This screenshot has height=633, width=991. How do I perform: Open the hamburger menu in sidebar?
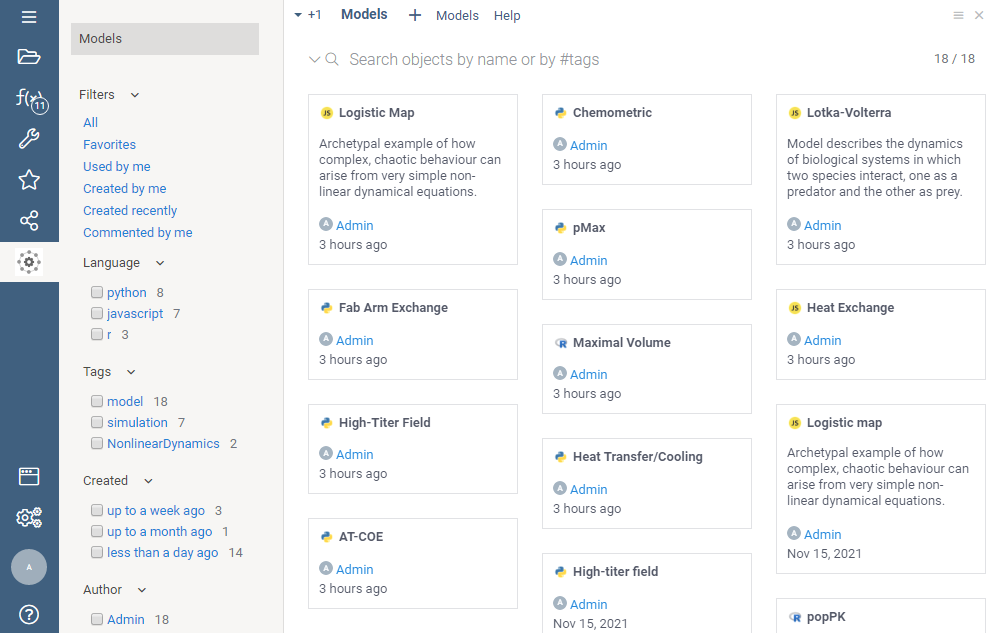pos(29,17)
